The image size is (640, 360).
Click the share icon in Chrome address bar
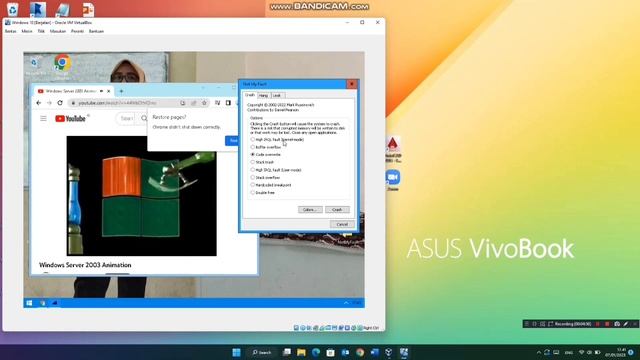point(194,103)
